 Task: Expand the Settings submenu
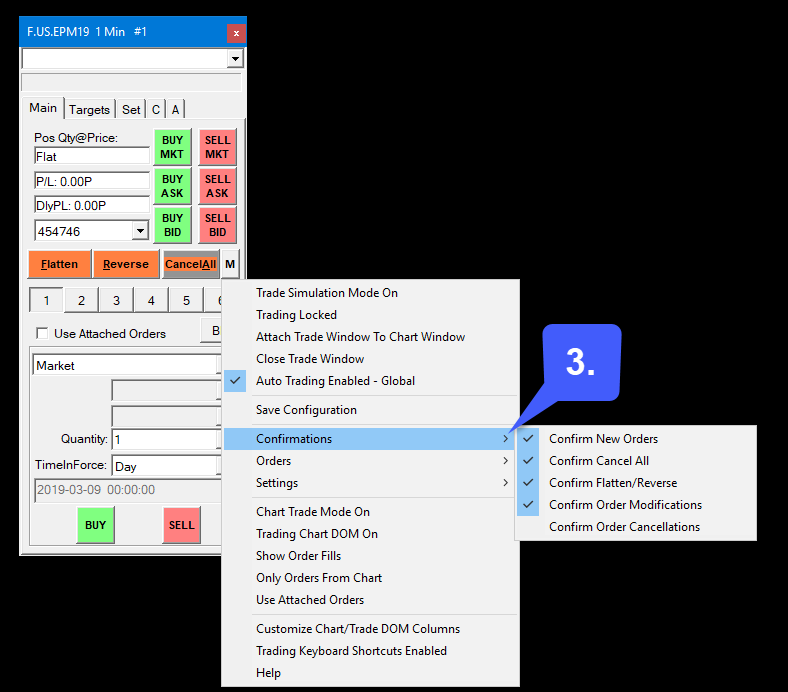click(370, 483)
